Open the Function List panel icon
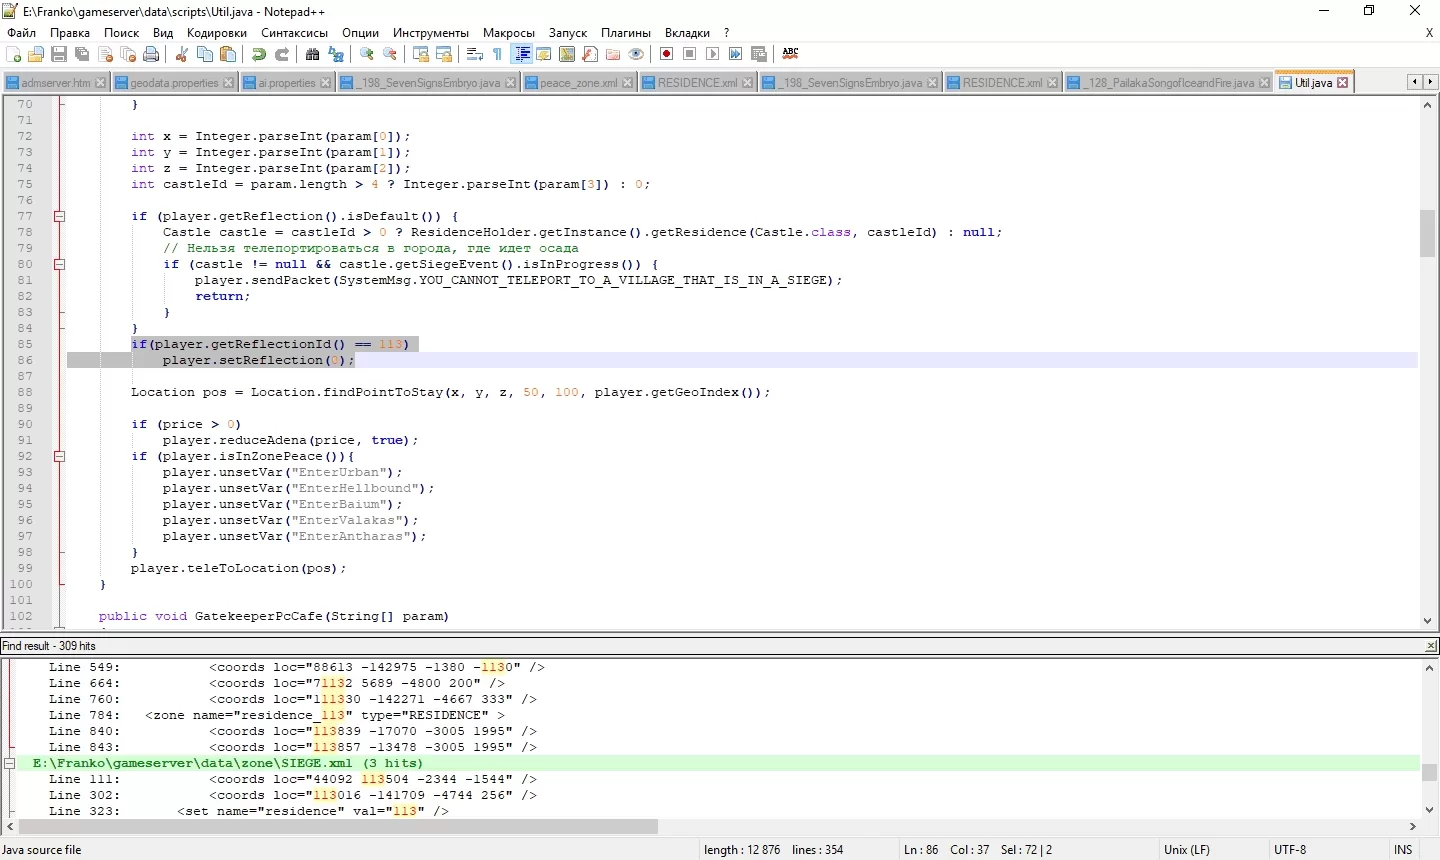 tap(590, 54)
